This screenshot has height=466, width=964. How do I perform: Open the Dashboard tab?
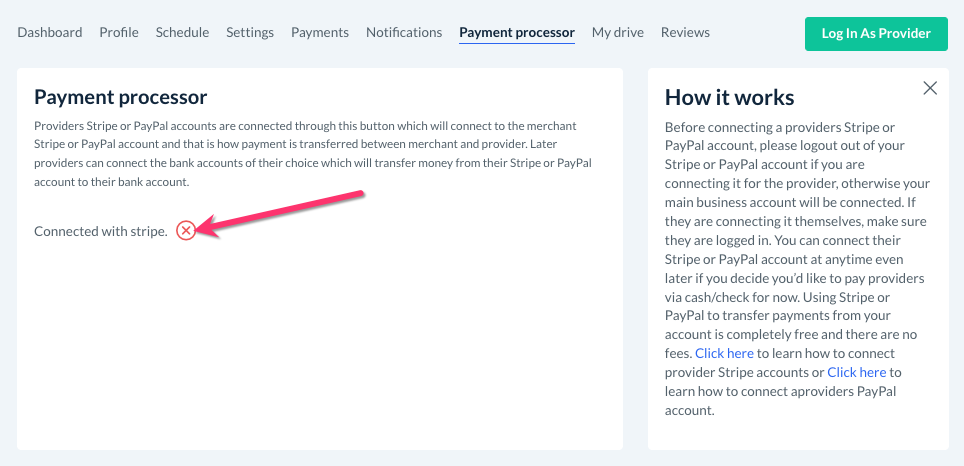(50, 32)
